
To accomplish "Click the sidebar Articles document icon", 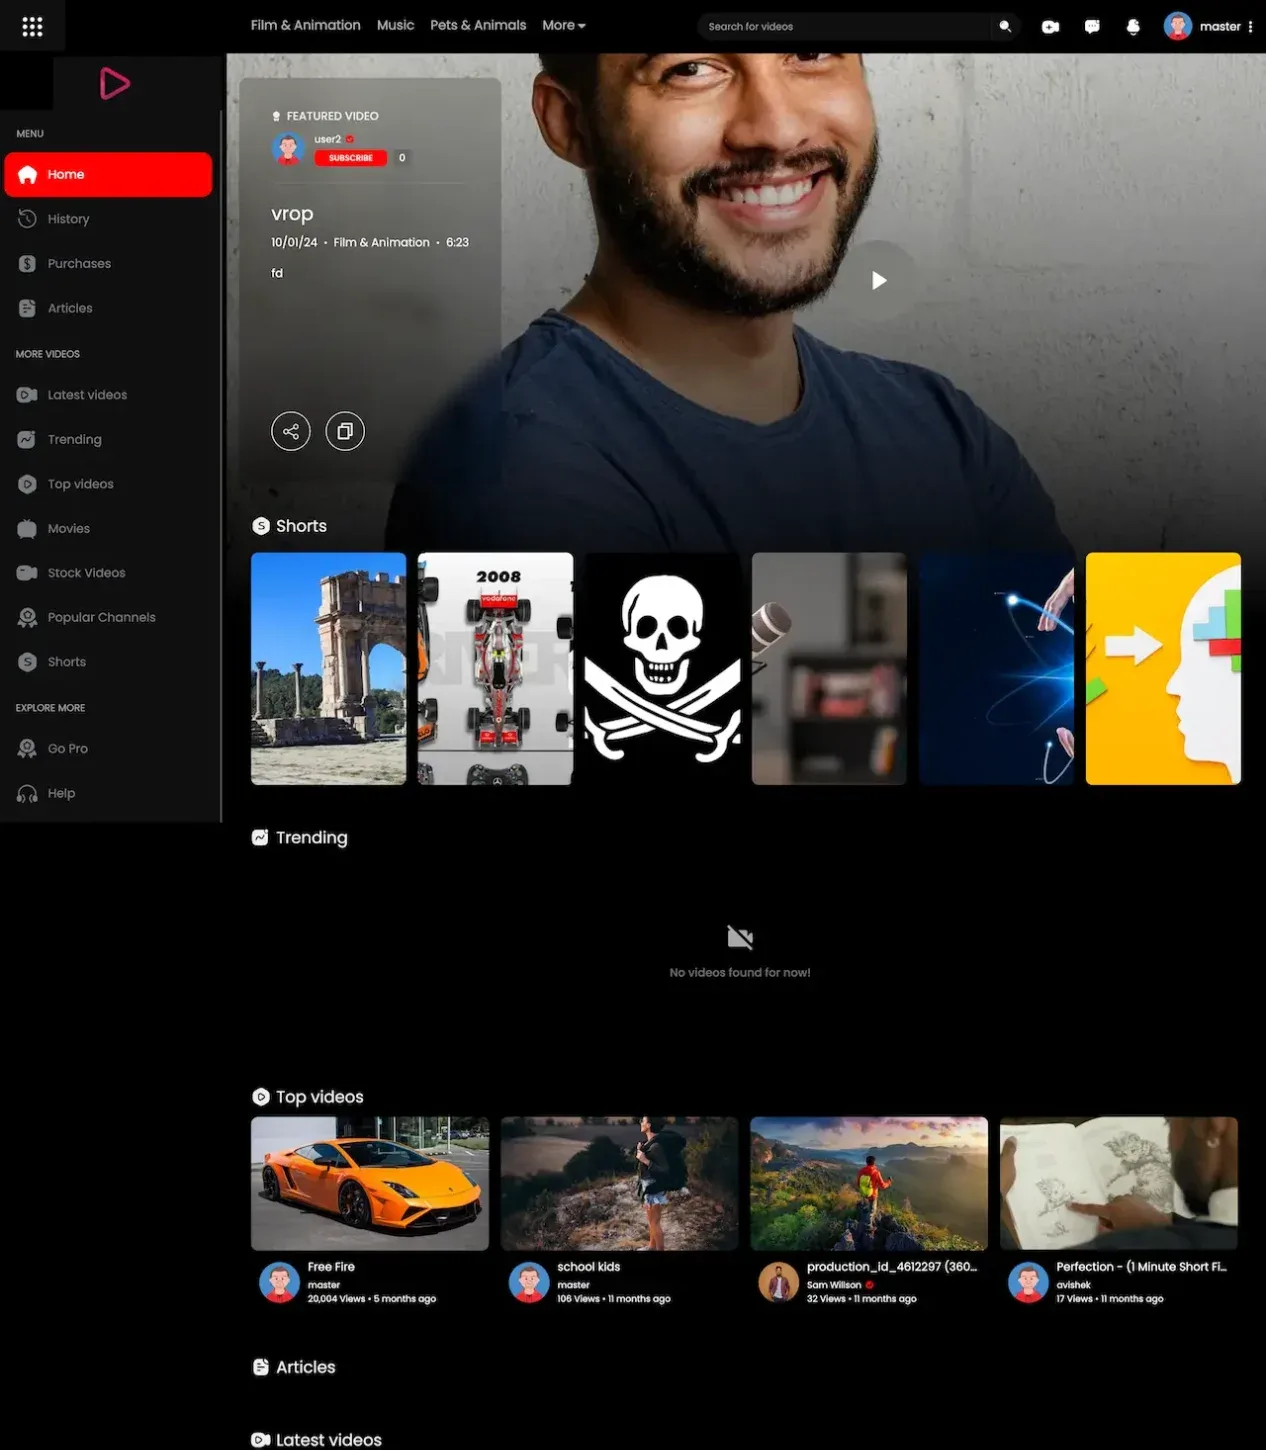I will (27, 308).
